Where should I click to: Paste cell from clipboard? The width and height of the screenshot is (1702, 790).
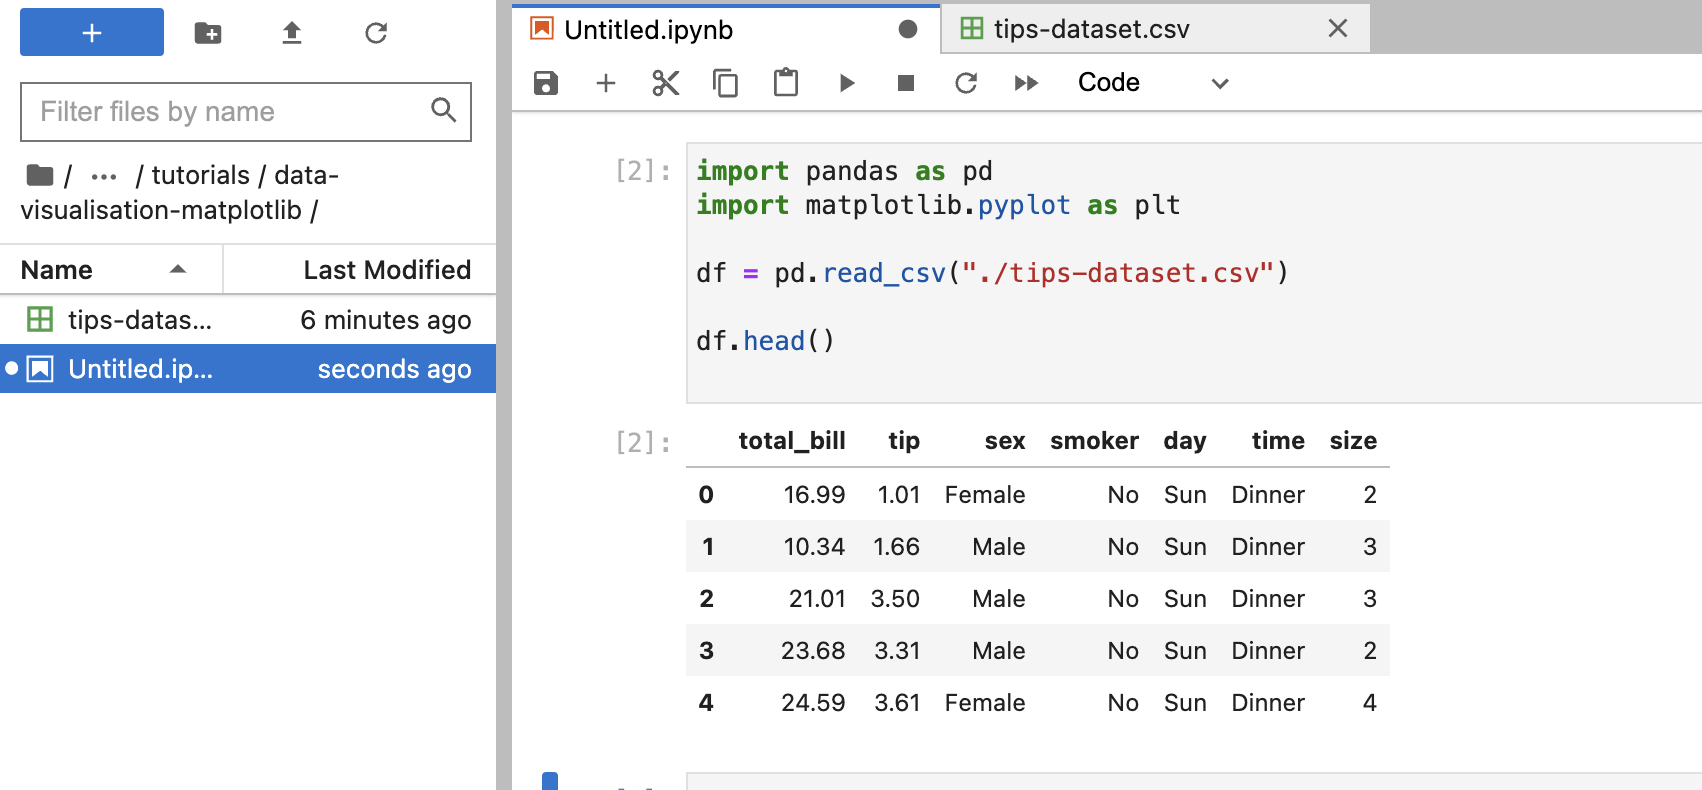click(786, 83)
